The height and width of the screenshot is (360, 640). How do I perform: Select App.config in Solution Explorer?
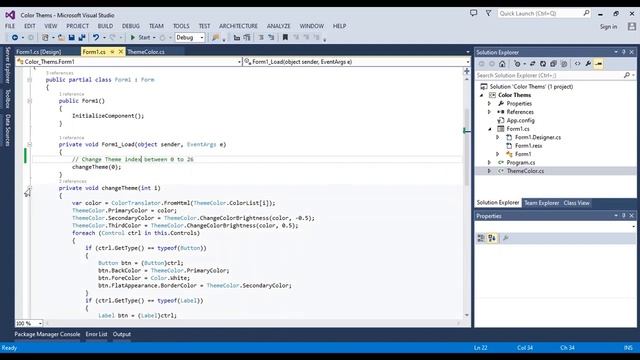pyautogui.click(x=520, y=120)
